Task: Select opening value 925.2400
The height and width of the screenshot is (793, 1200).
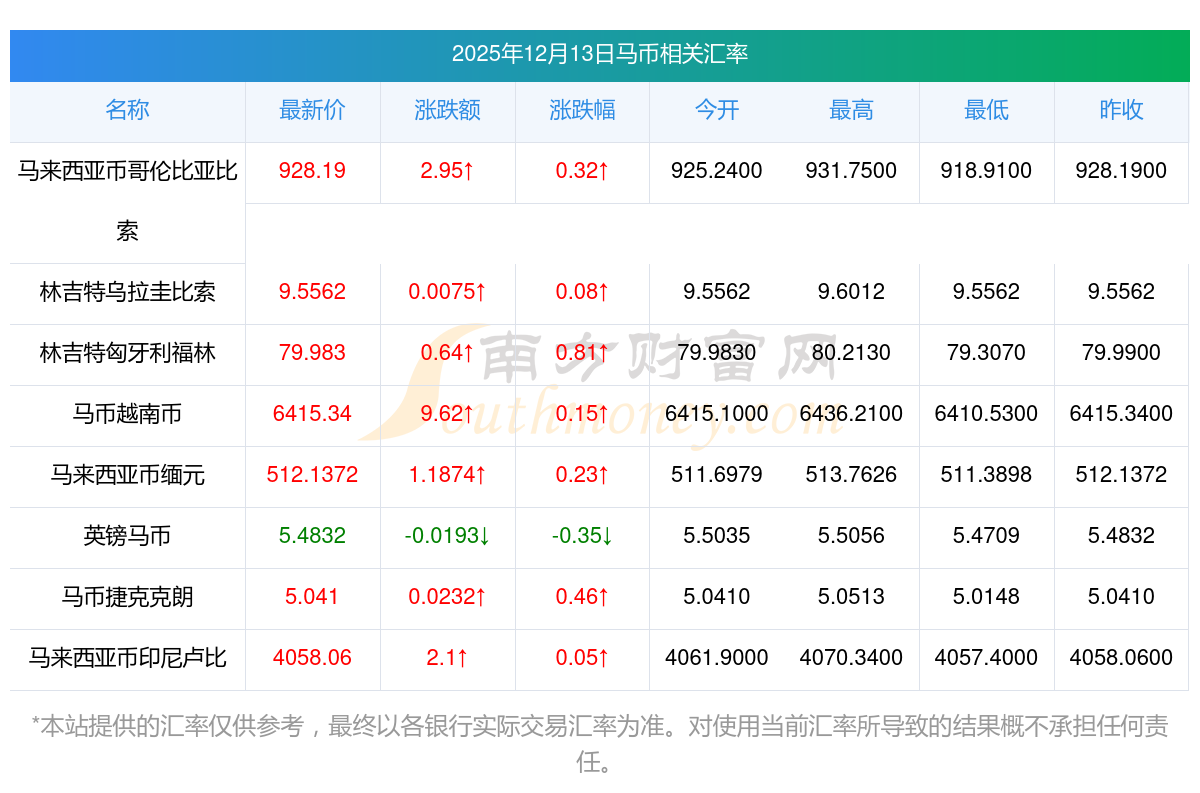Action: point(717,171)
